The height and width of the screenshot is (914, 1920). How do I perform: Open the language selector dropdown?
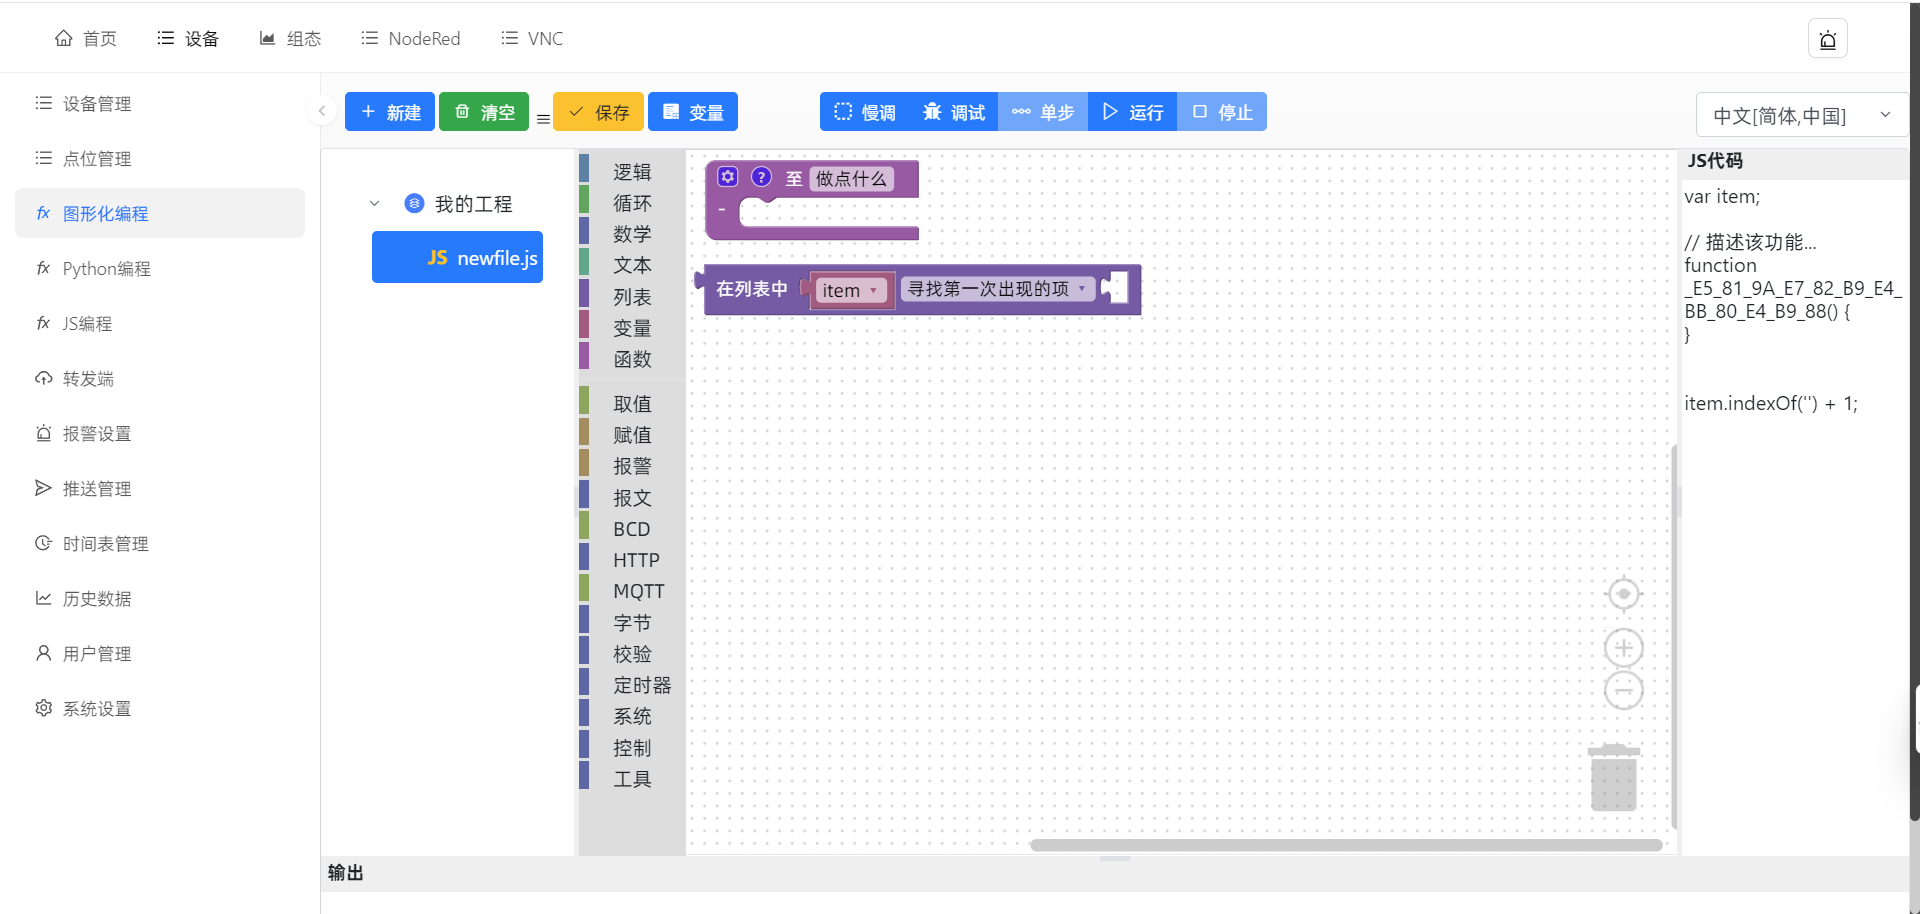1801,115
